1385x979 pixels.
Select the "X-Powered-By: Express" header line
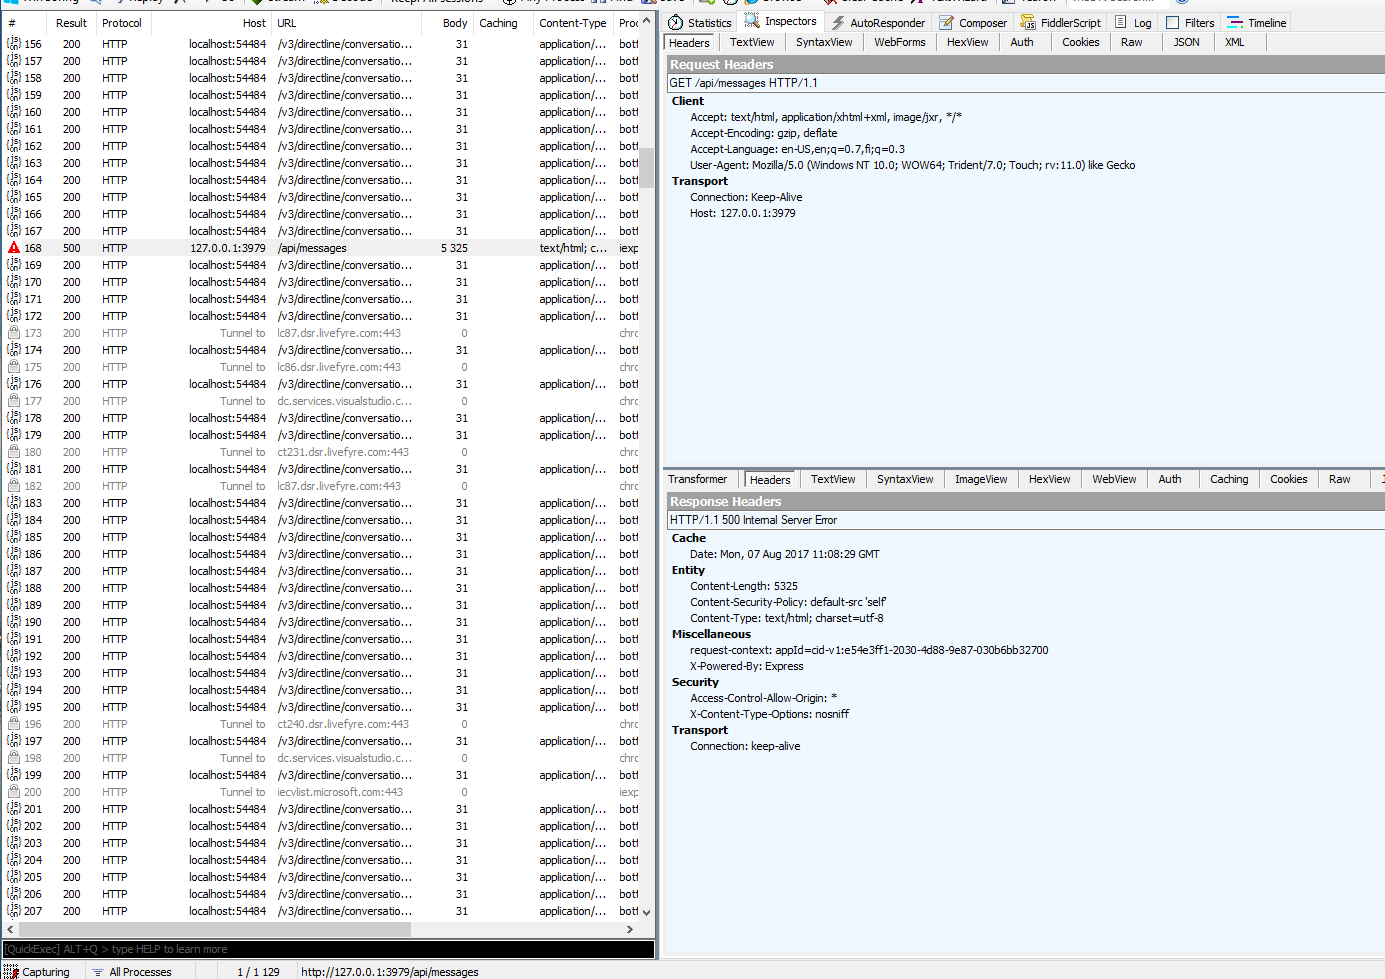coord(746,666)
